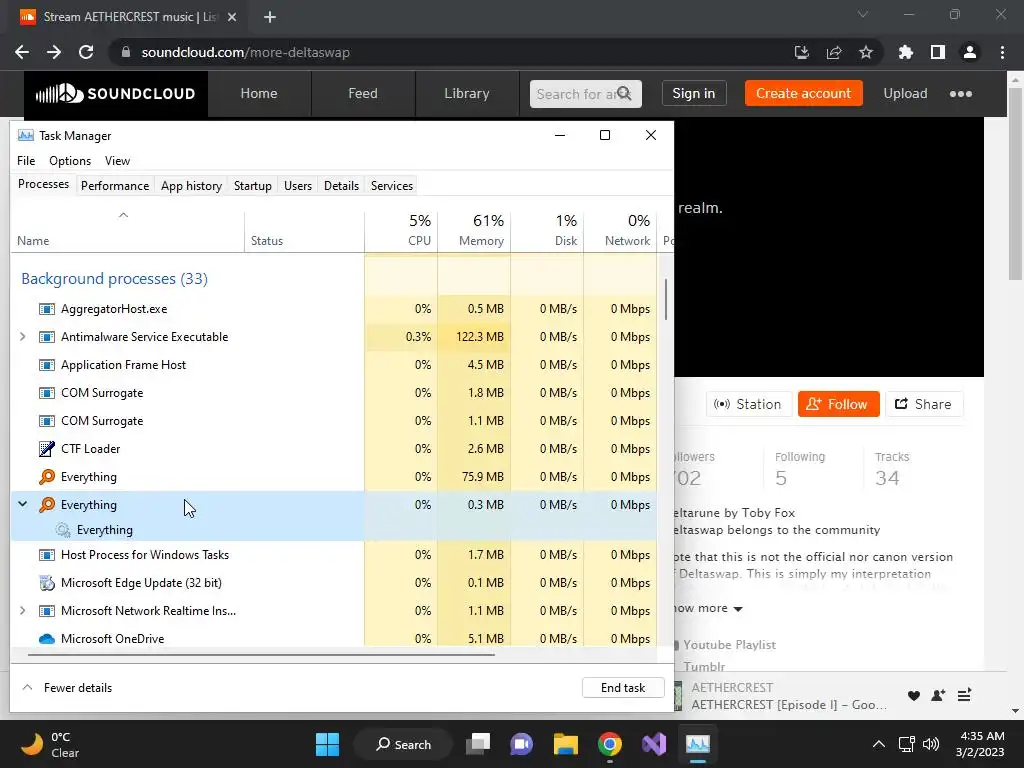This screenshot has width=1024, height=768.
Task: Click the sort arrow above the Name column
Action: point(123,215)
